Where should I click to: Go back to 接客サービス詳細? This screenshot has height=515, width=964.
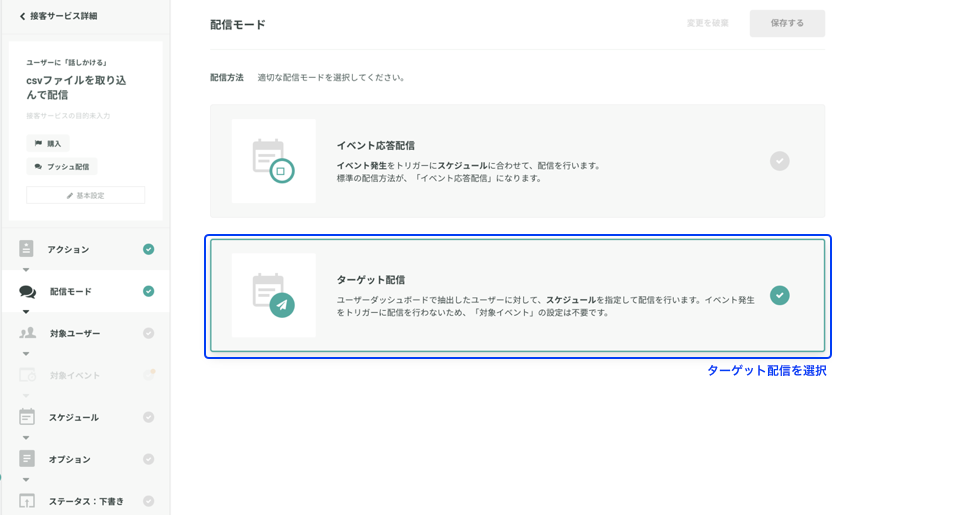pos(58,16)
